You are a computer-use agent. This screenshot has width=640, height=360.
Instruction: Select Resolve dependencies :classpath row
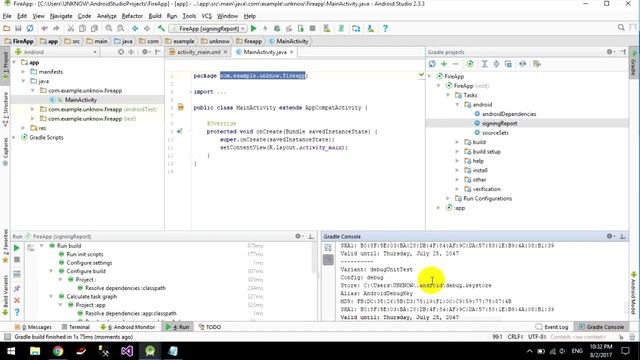(x=125, y=288)
